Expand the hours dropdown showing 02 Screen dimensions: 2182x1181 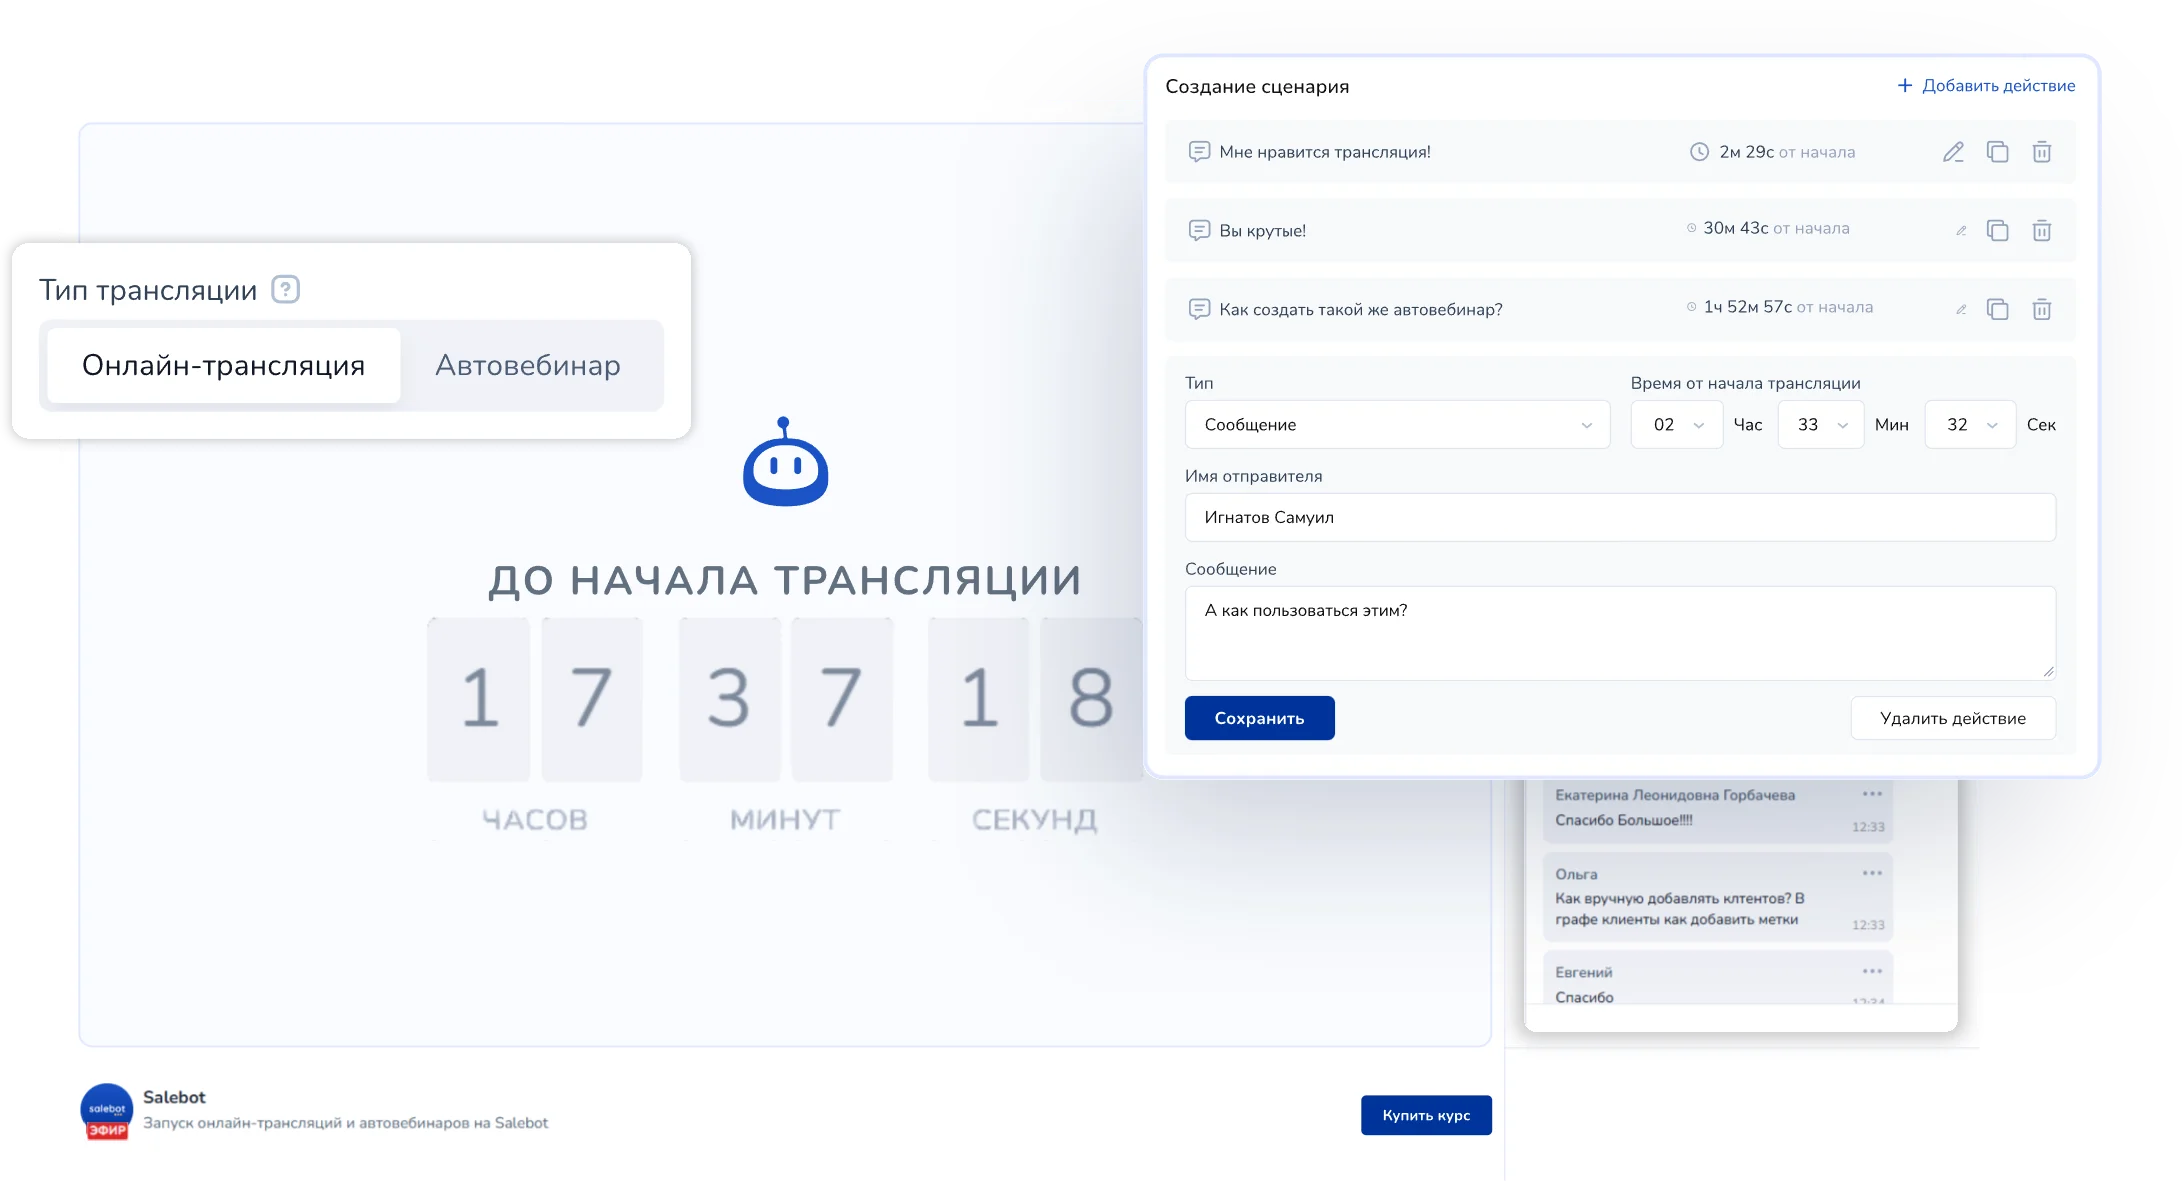click(x=1676, y=425)
